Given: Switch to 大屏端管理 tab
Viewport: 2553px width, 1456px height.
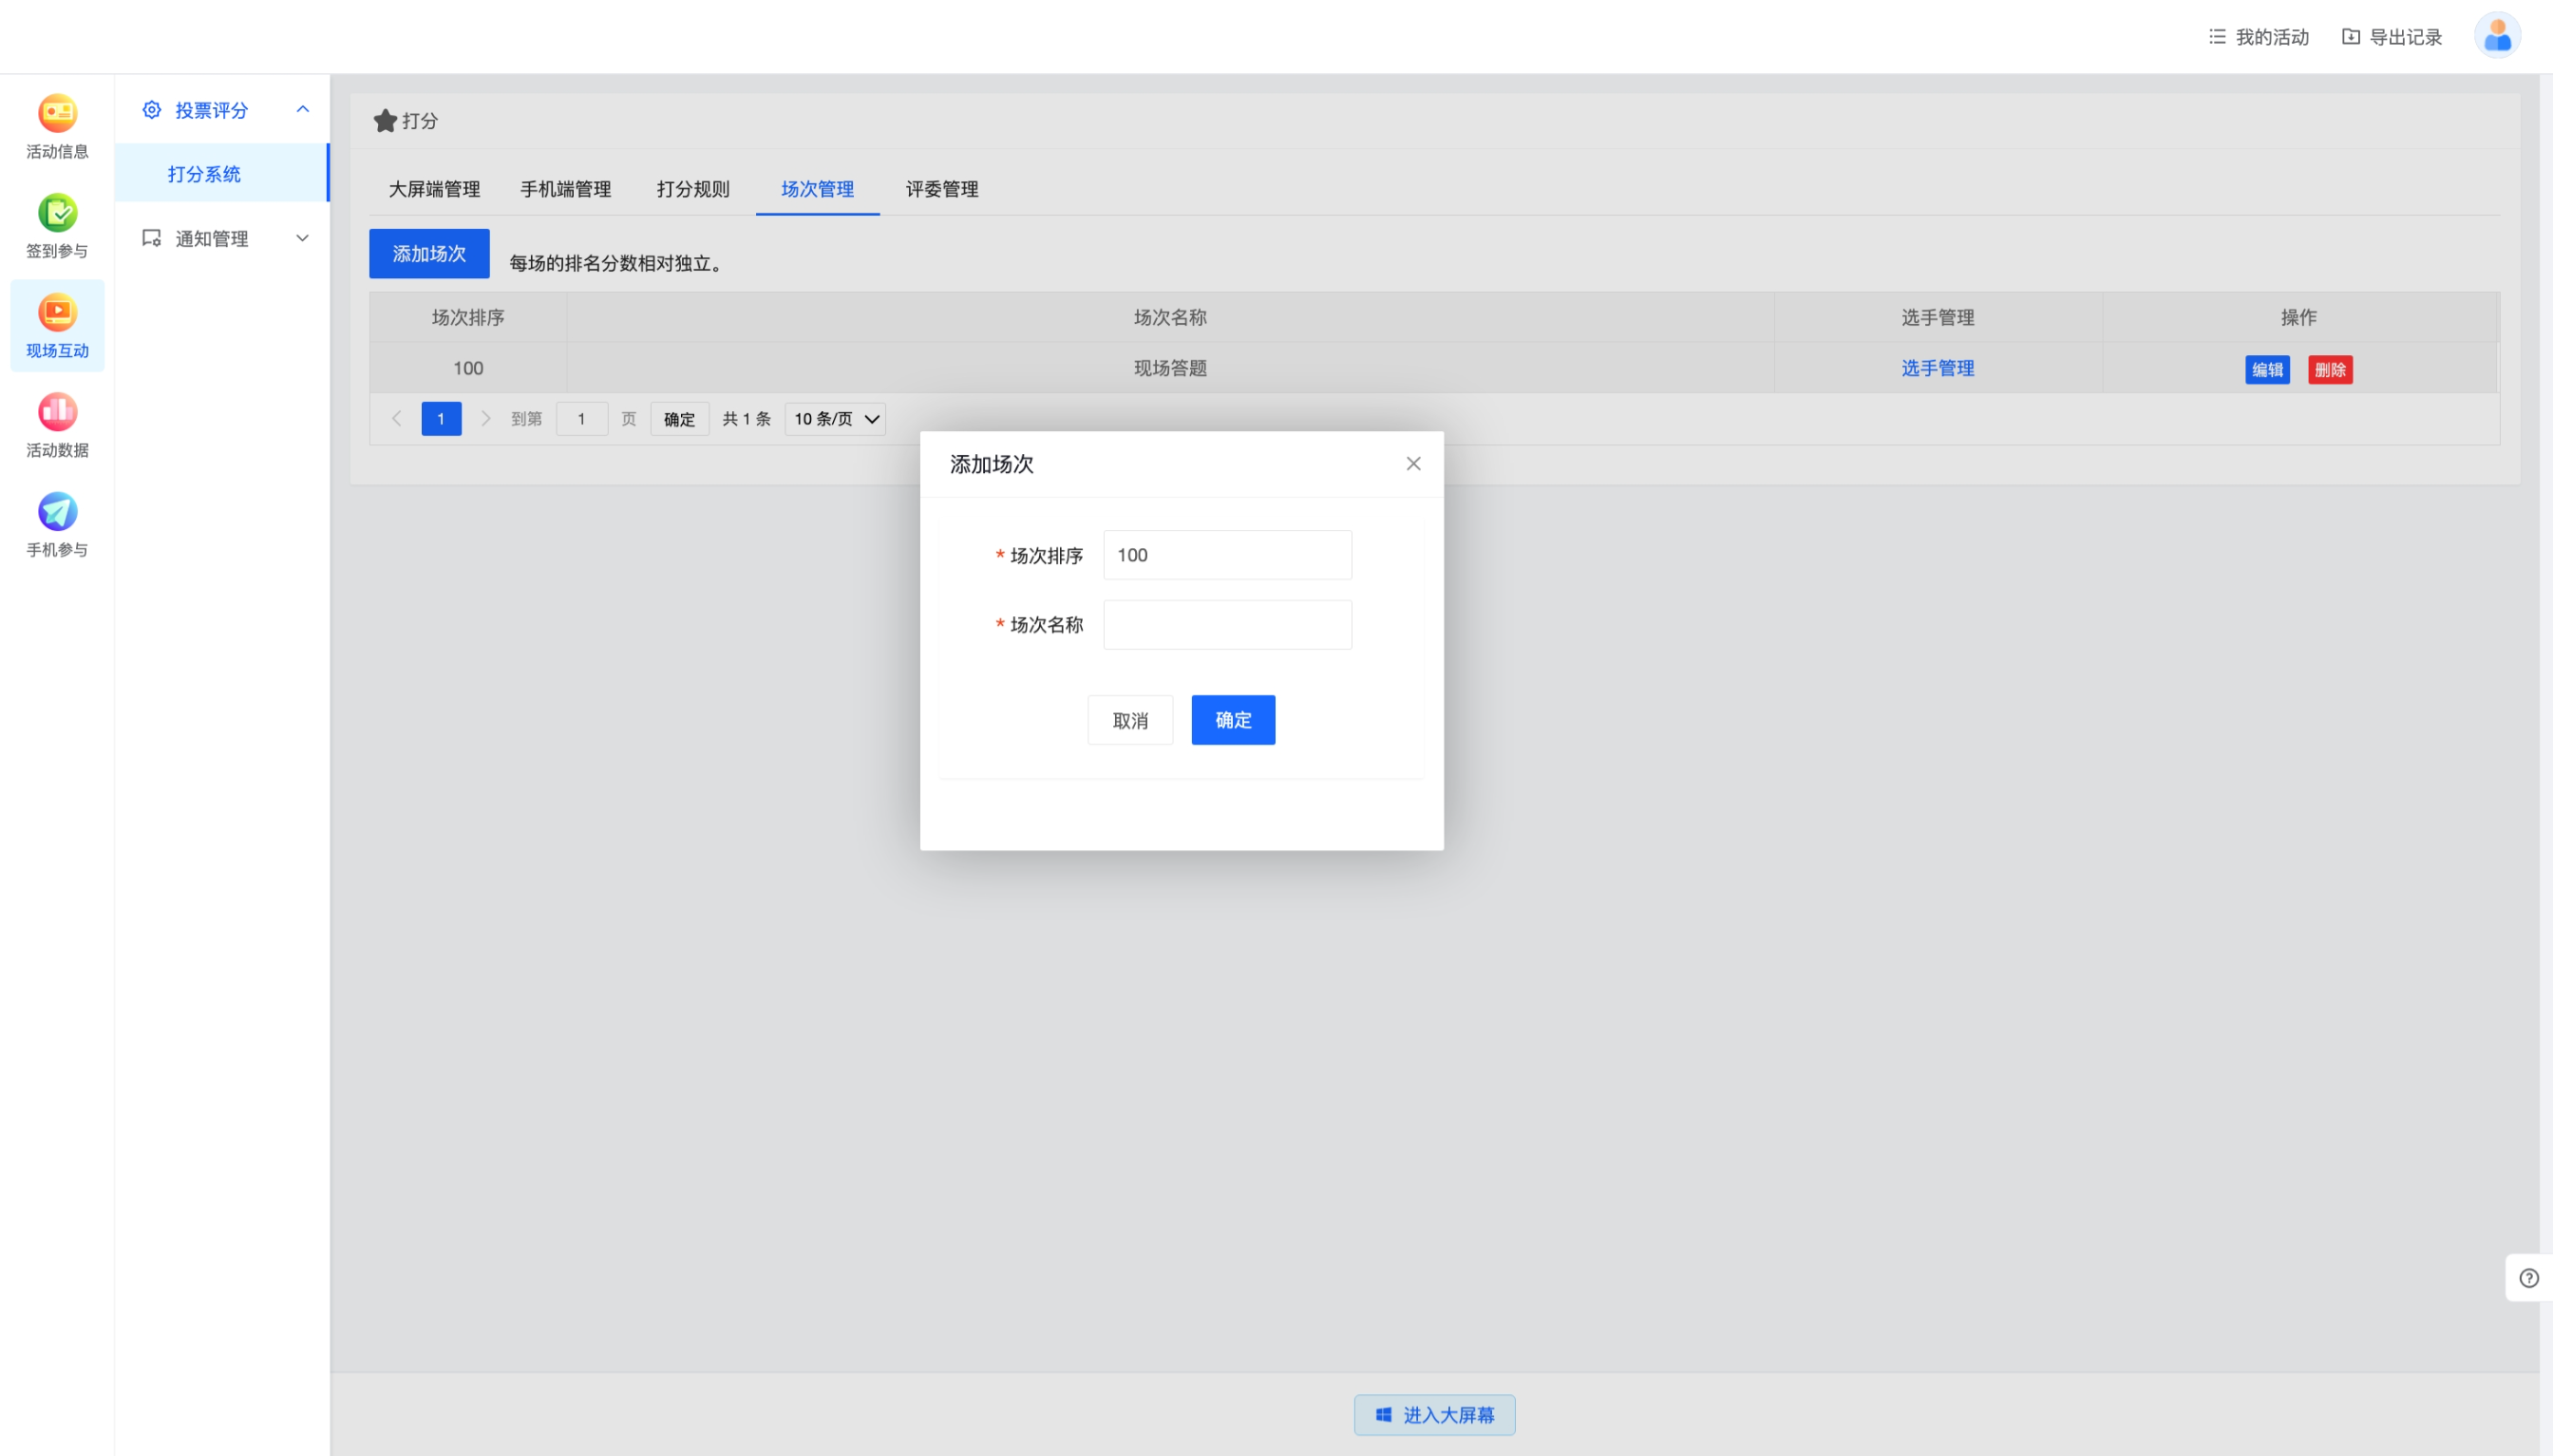Looking at the screenshot, I should pyautogui.click(x=434, y=189).
